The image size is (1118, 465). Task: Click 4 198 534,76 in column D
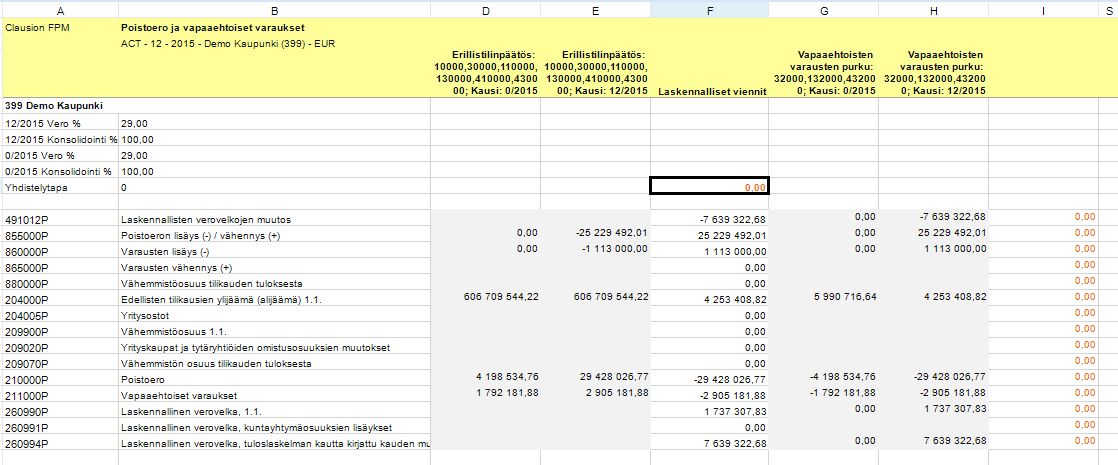pyautogui.click(x=505, y=376)
